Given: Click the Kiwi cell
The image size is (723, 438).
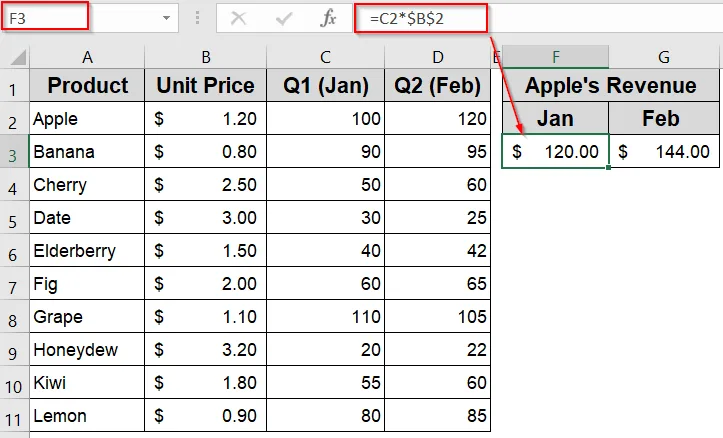Looking at the screenshot, I should pos(87,382).
